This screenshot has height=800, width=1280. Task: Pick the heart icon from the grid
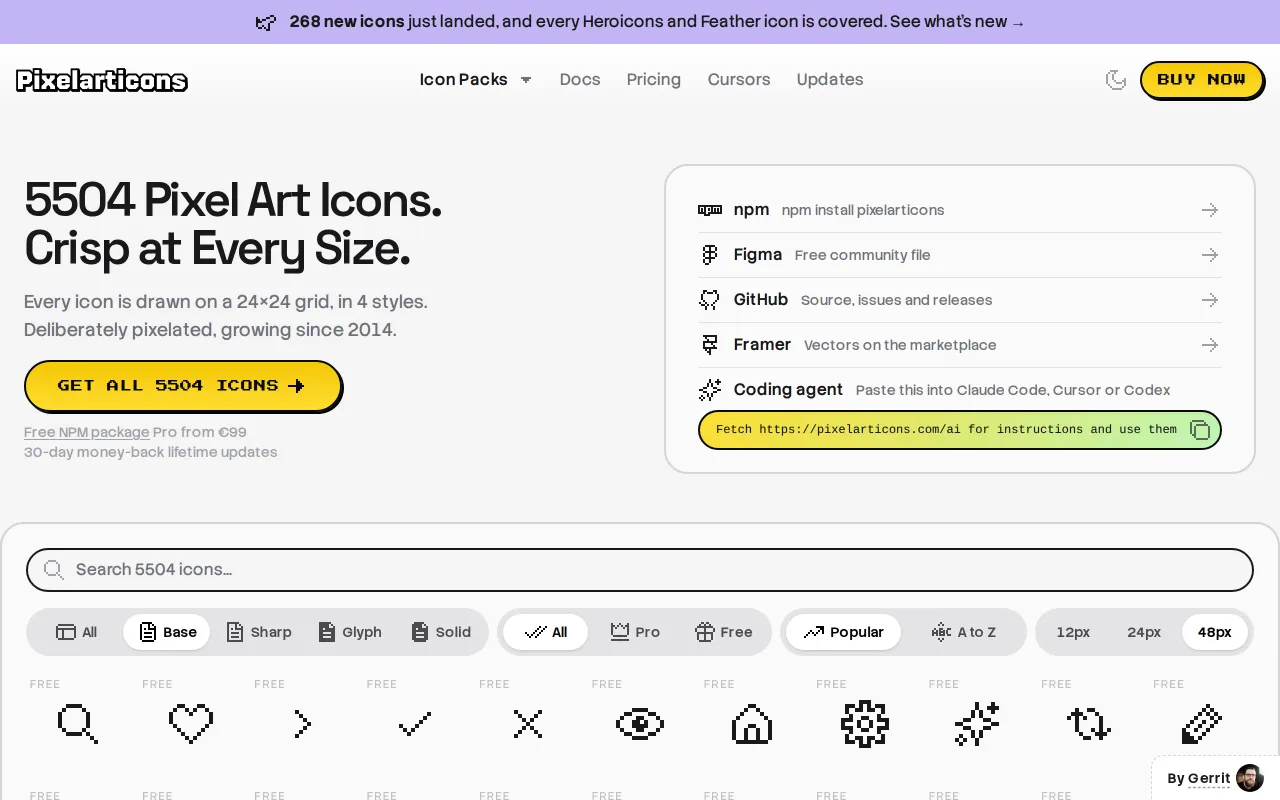pyautogui.click(x=190, y=723)
